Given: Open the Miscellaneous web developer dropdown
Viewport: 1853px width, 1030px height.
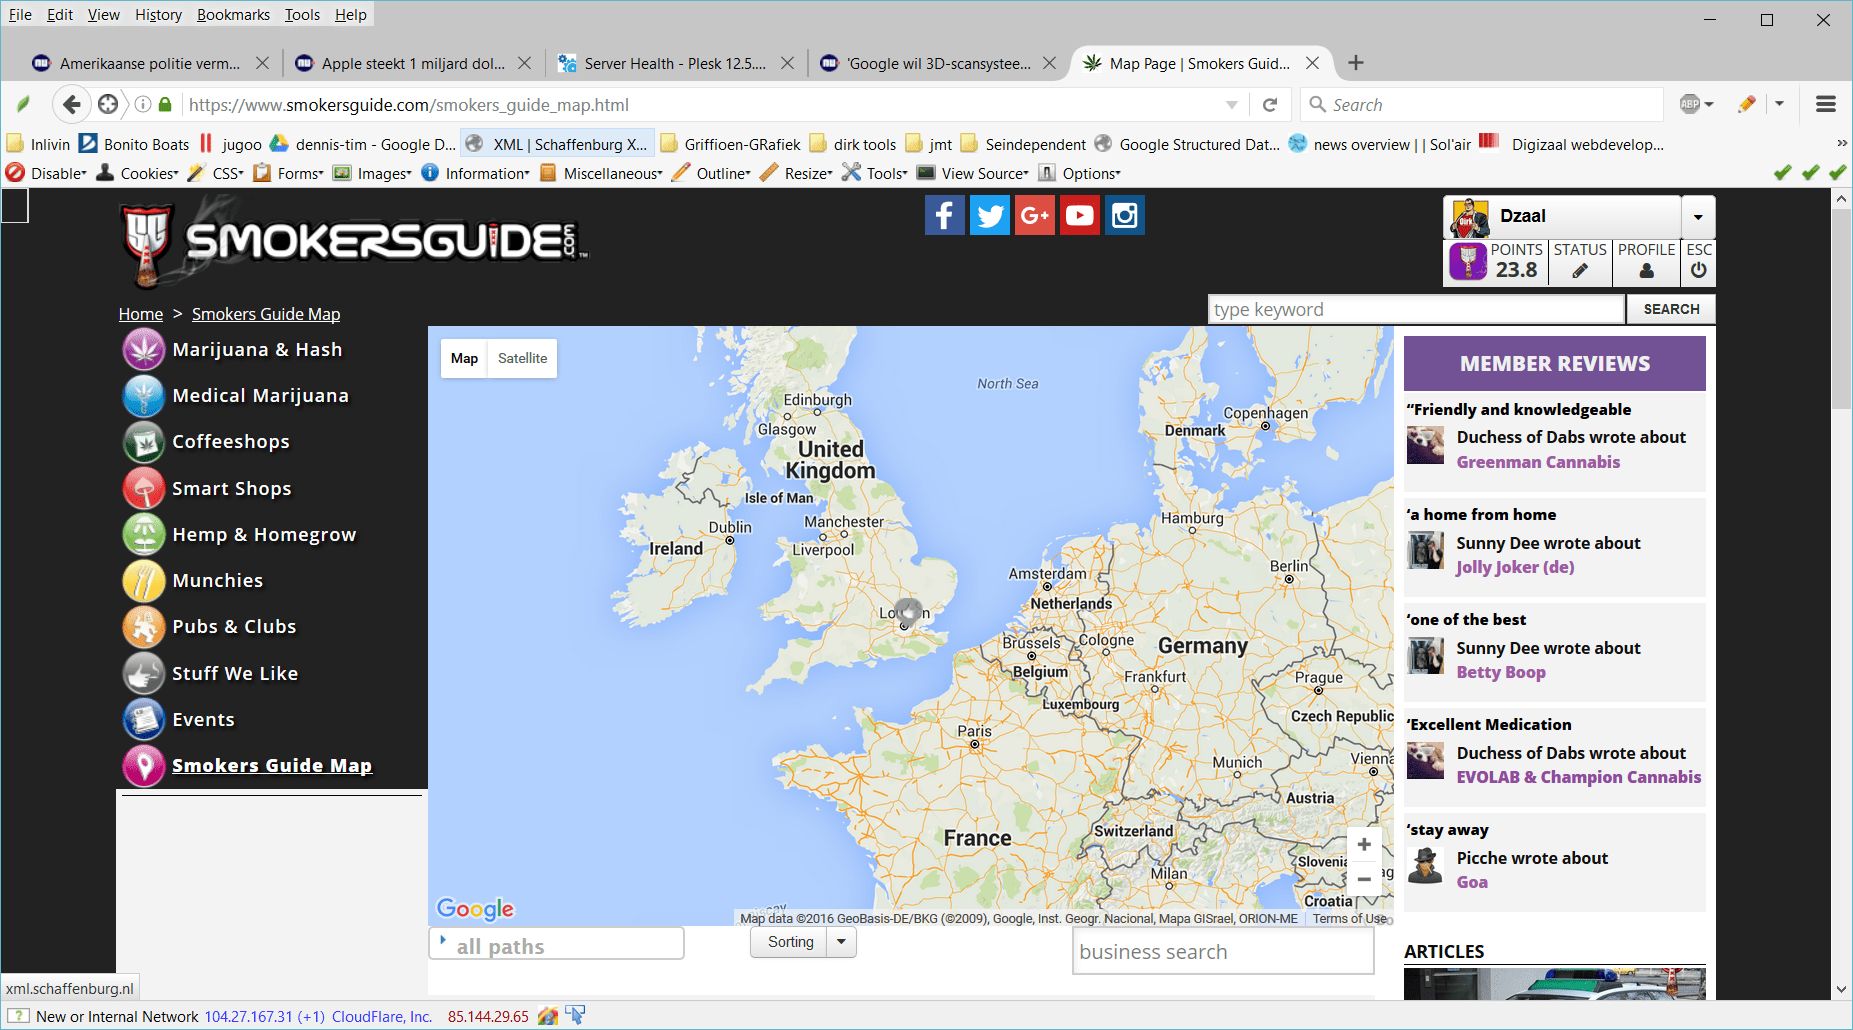Looking at the screenshot, I should [x=601, y=173].
